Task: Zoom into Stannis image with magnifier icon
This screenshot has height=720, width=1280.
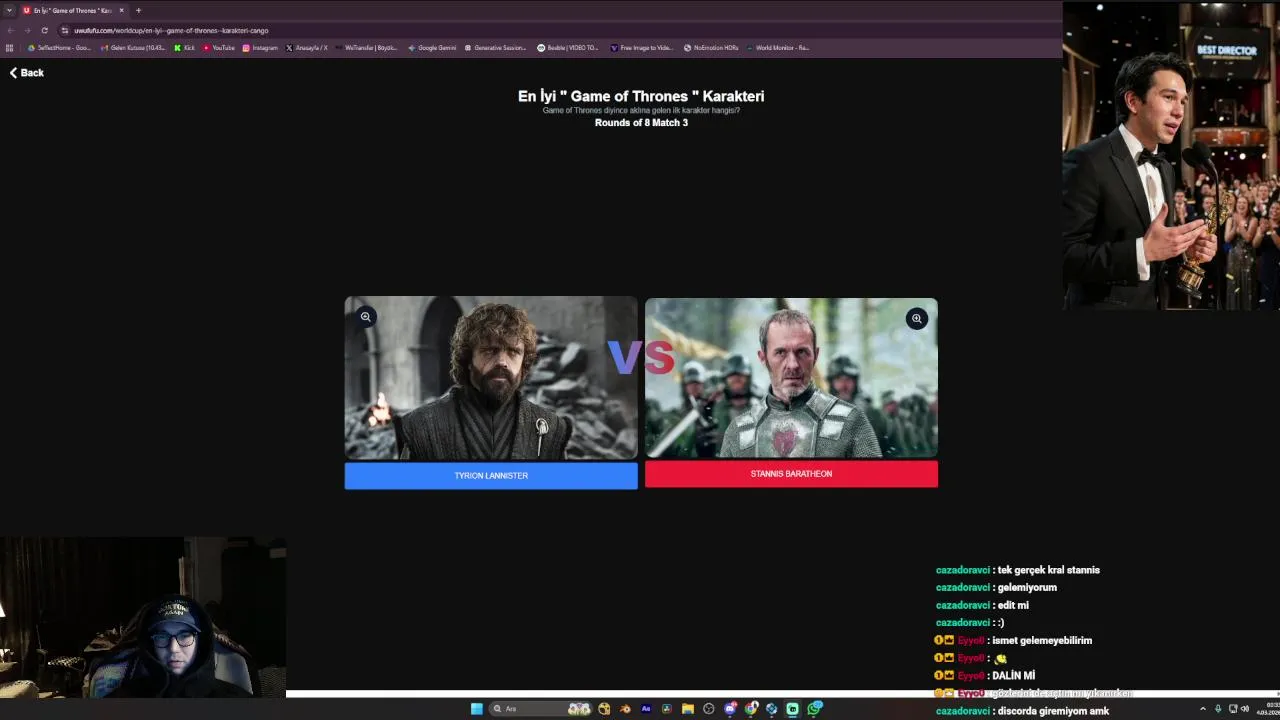Action: [x=916, y=319]
